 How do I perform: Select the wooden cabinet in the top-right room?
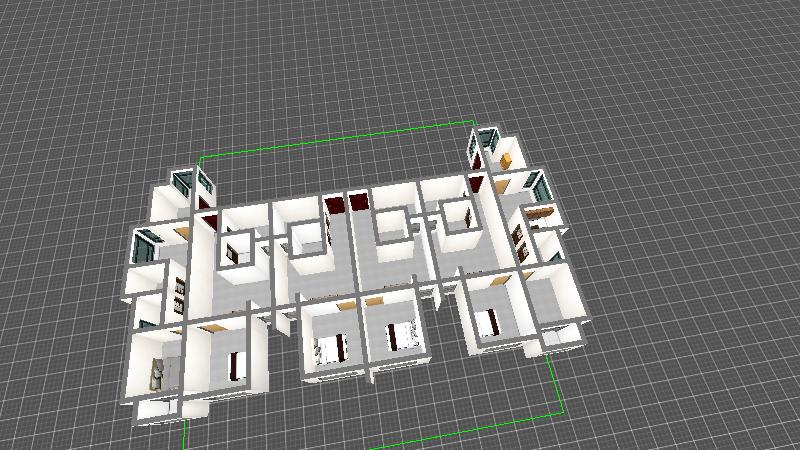coord(506,158)
